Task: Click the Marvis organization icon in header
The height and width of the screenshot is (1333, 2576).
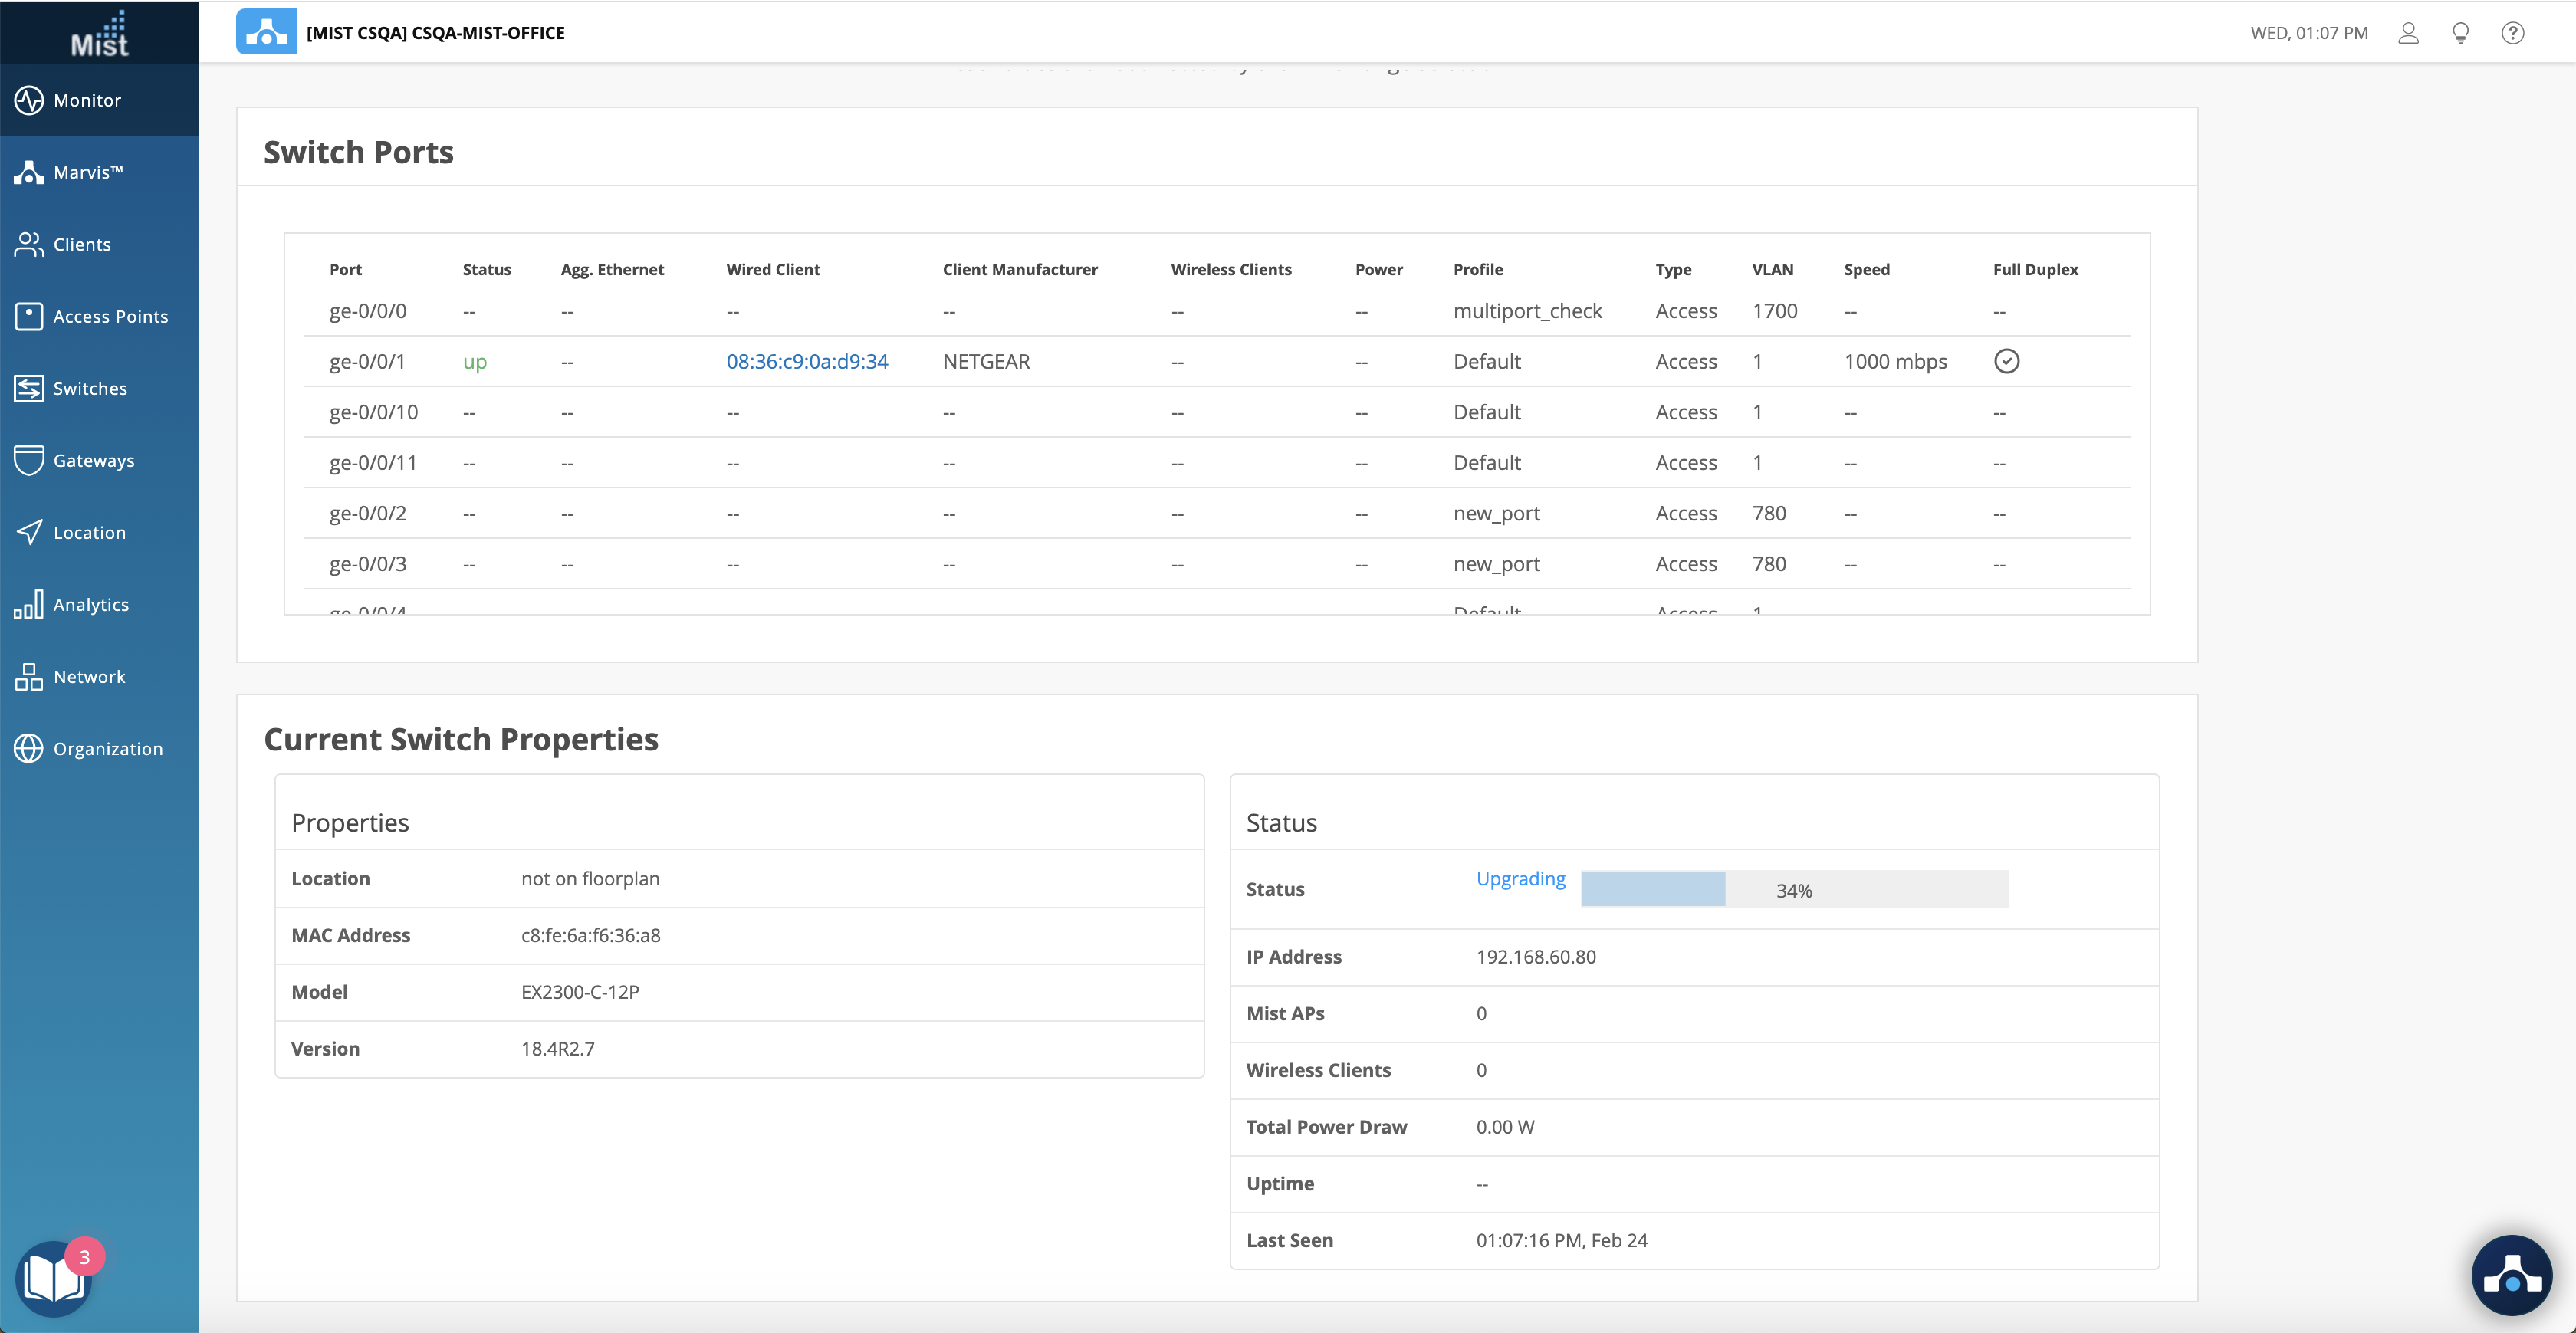Action: [266, 32]
